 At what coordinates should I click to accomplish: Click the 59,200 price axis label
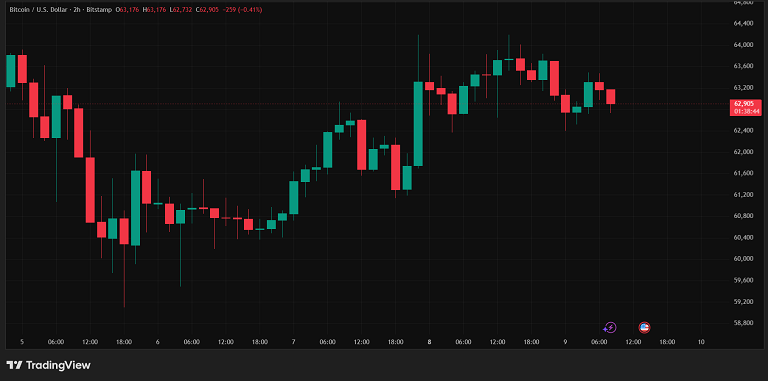tap(743, 302)
